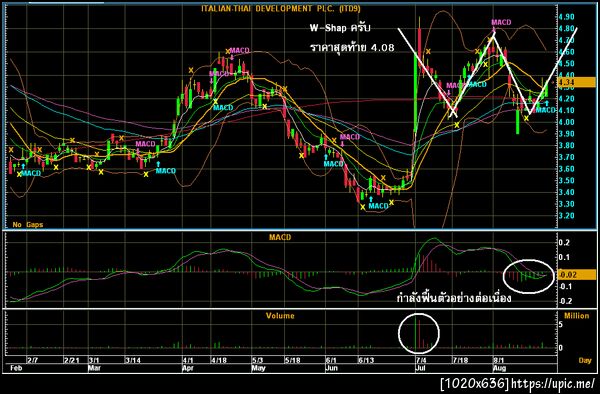
Task: Click the 4.60 price axis label
Action: click(566, 52)
